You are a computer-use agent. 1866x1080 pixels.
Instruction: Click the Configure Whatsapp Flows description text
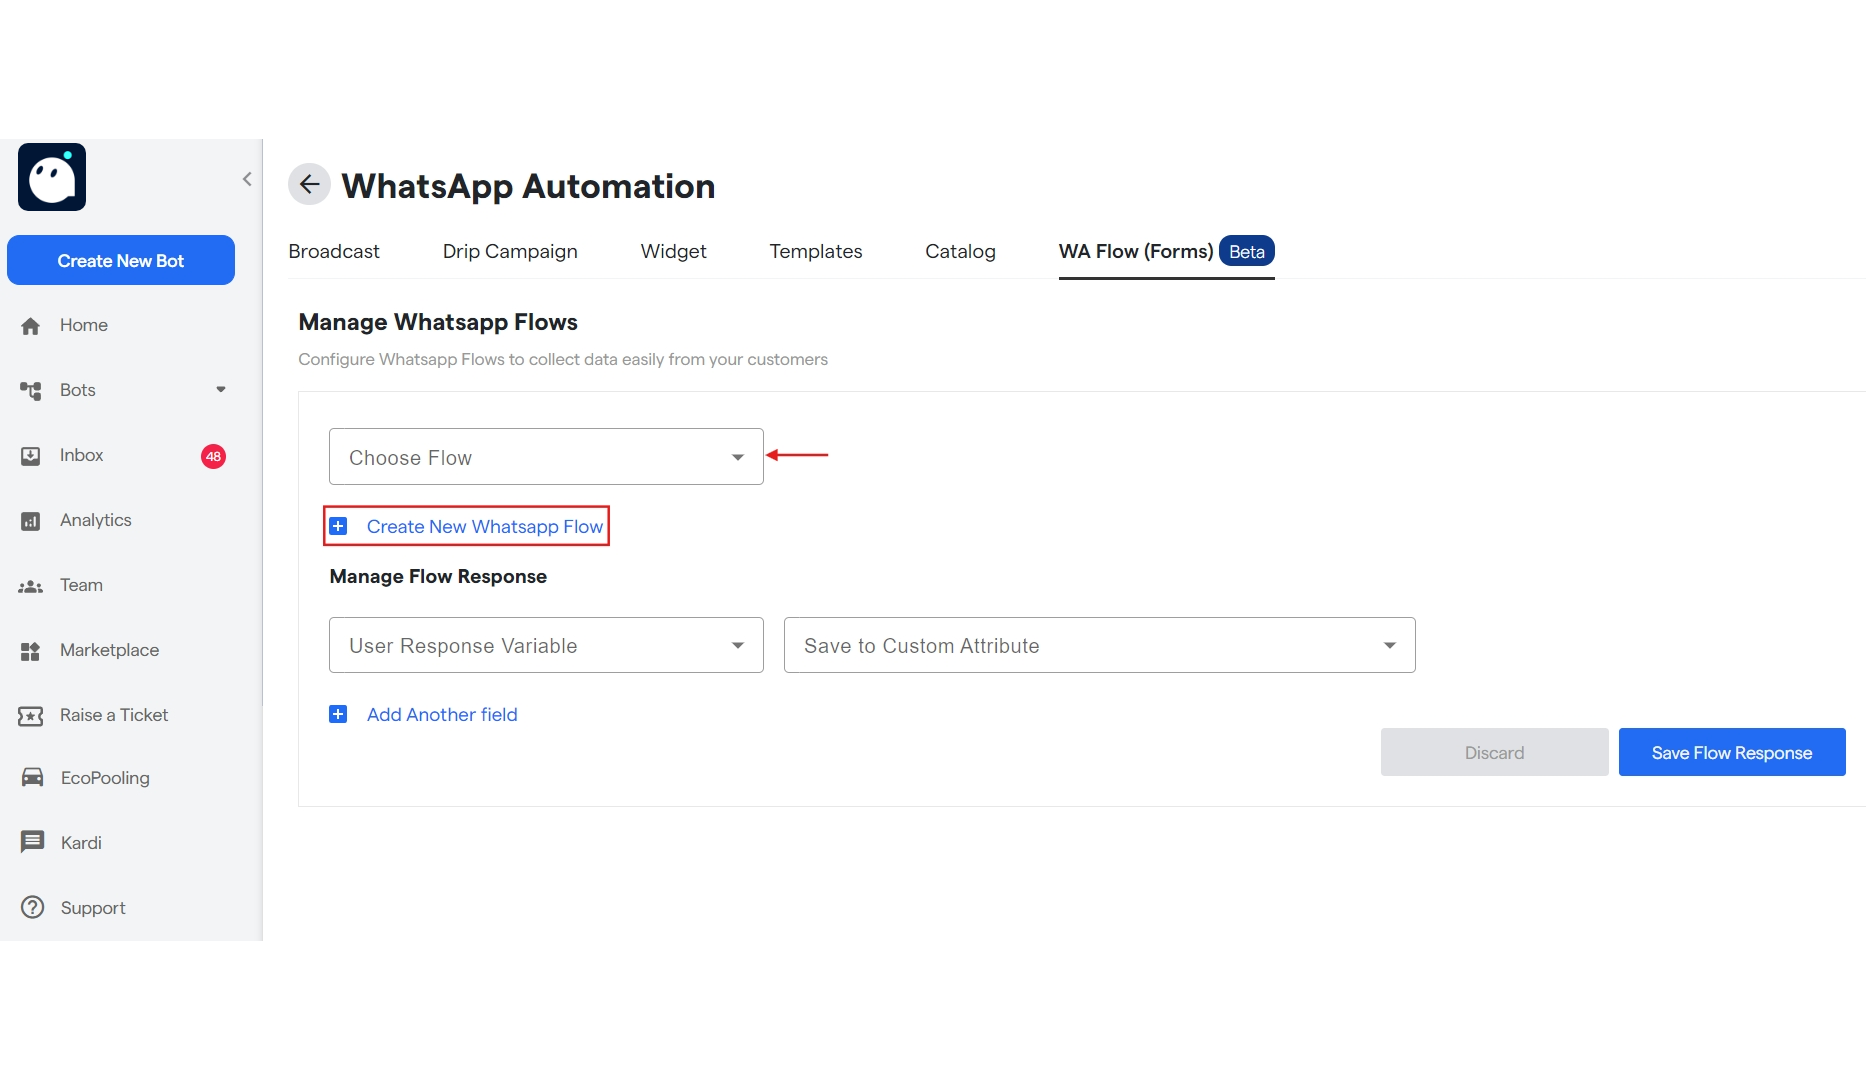(x=563, y=359)
